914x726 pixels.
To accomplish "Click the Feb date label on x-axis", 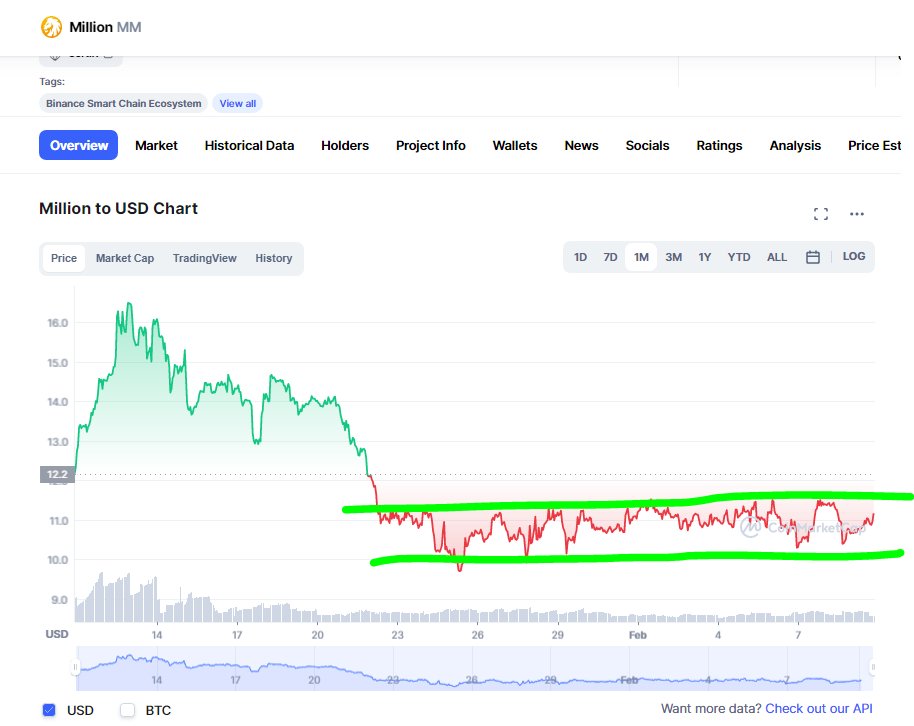I will [x=638, y=635].
